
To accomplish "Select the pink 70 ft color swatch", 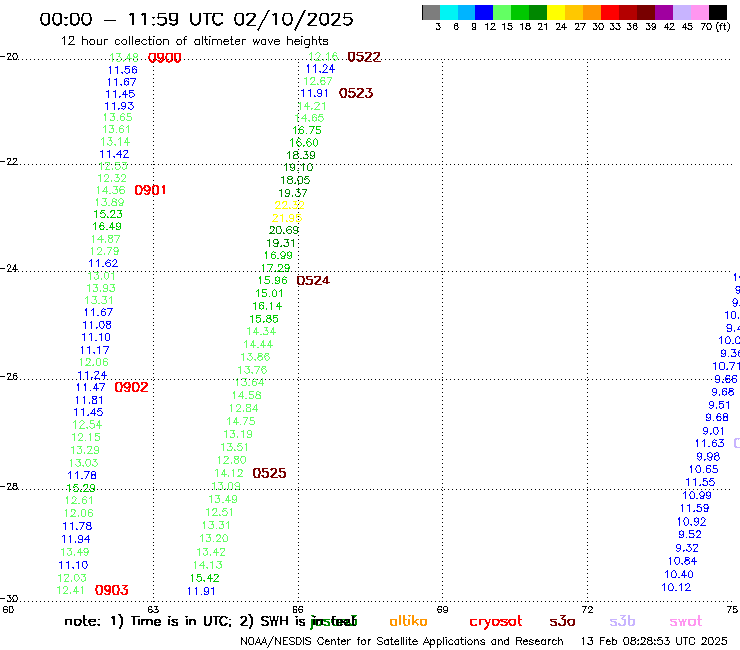I will (x=699, y=12).
